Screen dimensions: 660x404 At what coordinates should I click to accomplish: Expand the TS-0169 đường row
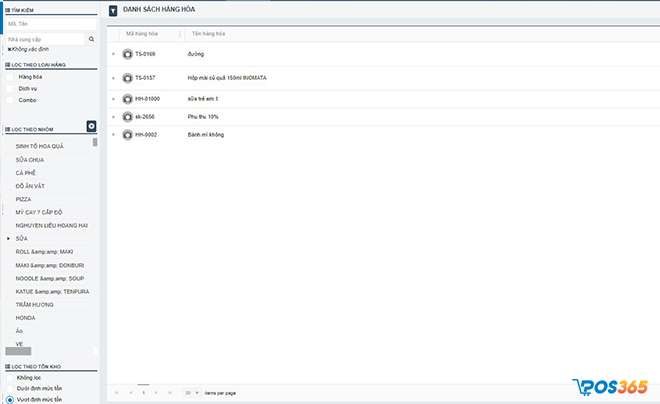[113, 54]
